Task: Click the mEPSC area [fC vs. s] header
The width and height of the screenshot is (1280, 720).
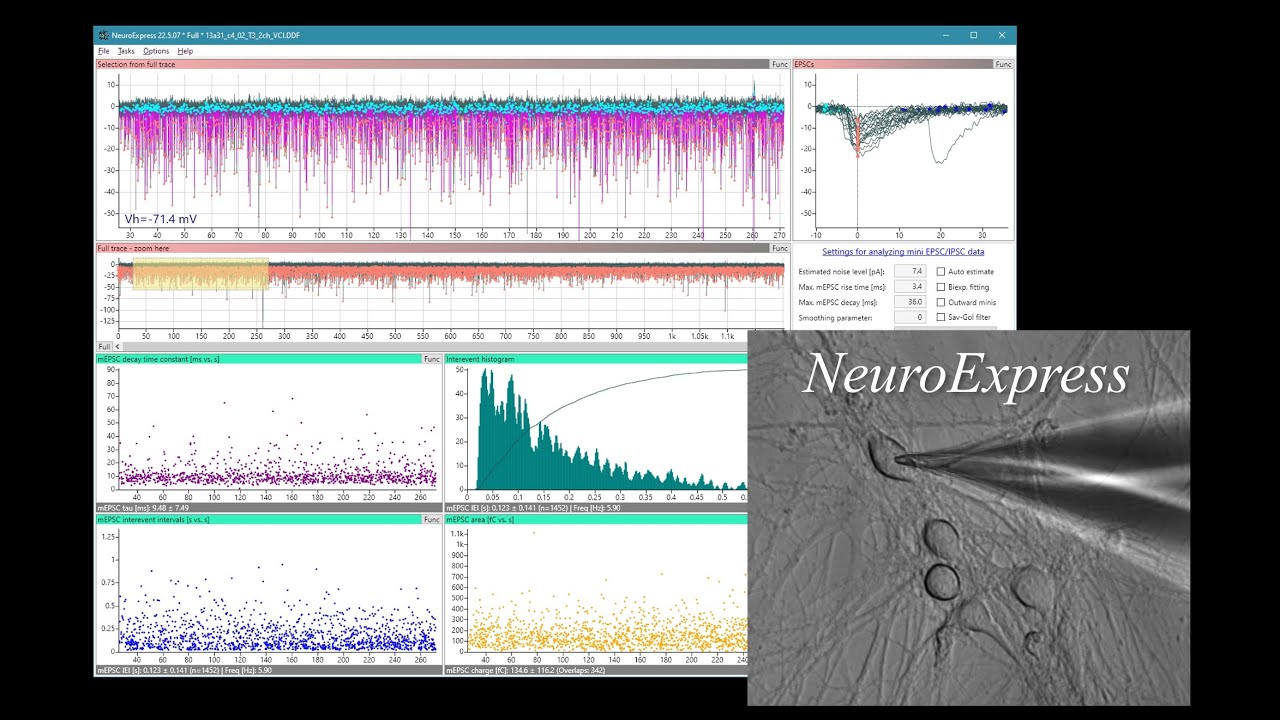Action: coord(596,520)
